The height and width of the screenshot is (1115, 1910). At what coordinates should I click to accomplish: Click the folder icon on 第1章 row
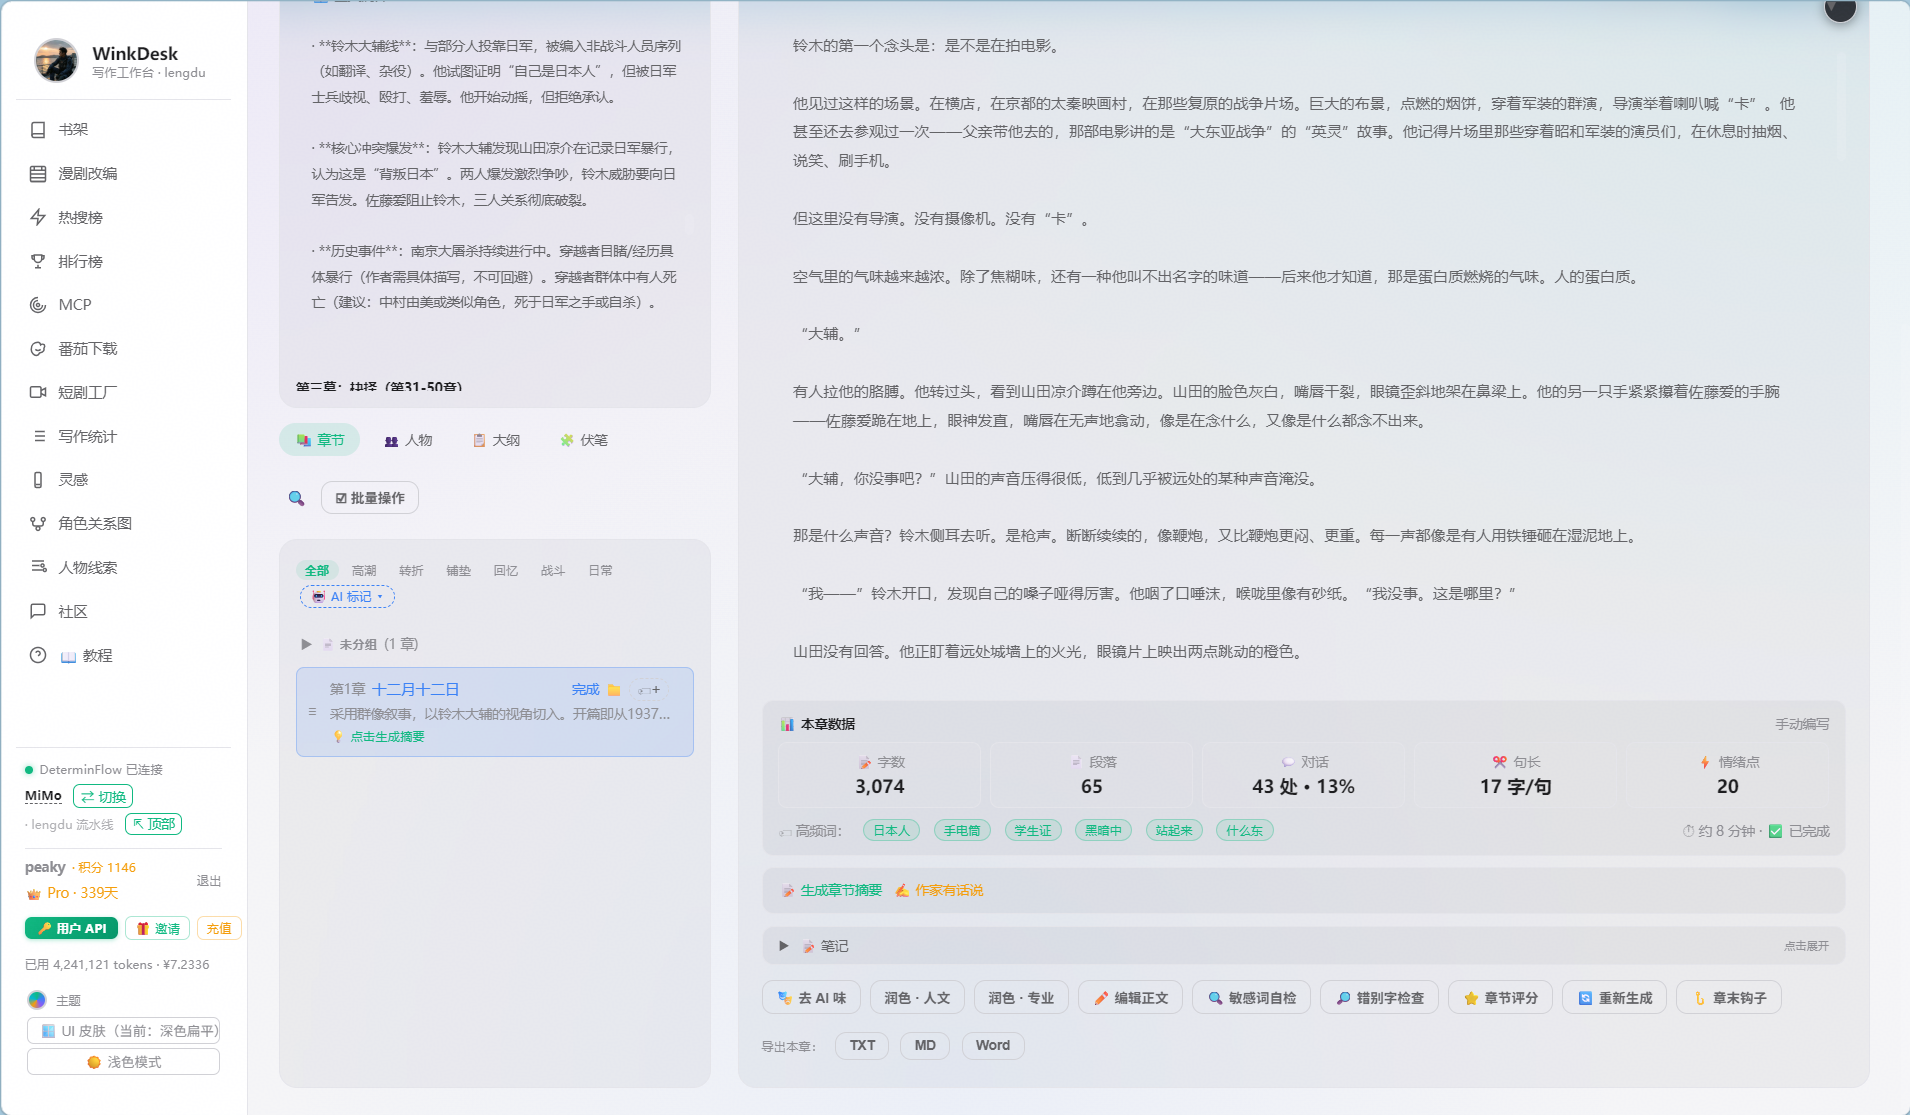614,690
